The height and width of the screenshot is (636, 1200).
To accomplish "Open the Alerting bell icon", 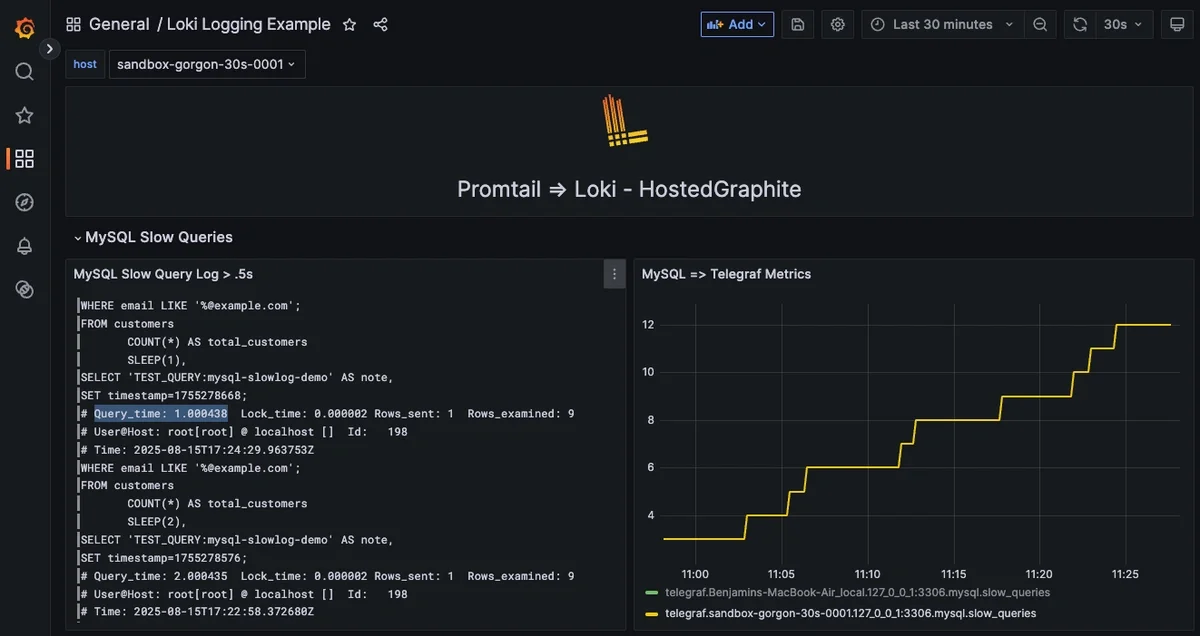I will (x=25, y=246).
